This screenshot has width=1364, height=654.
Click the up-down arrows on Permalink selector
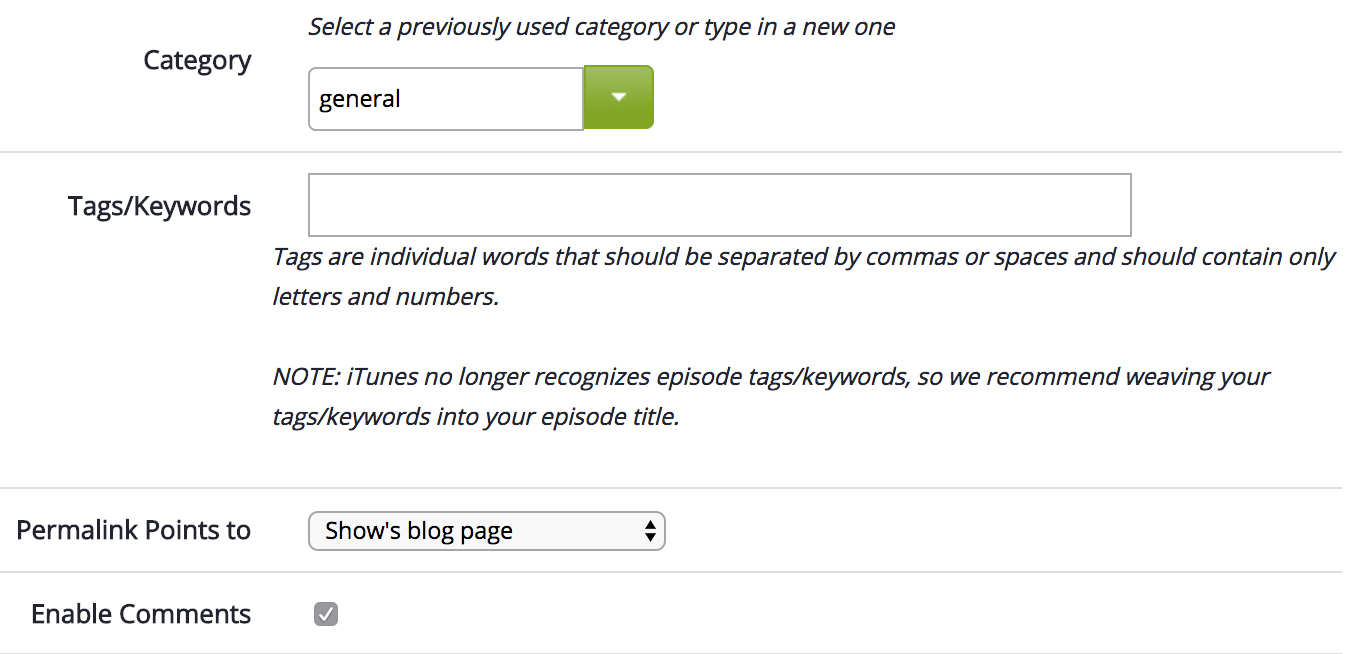click(x=650, y=531)
